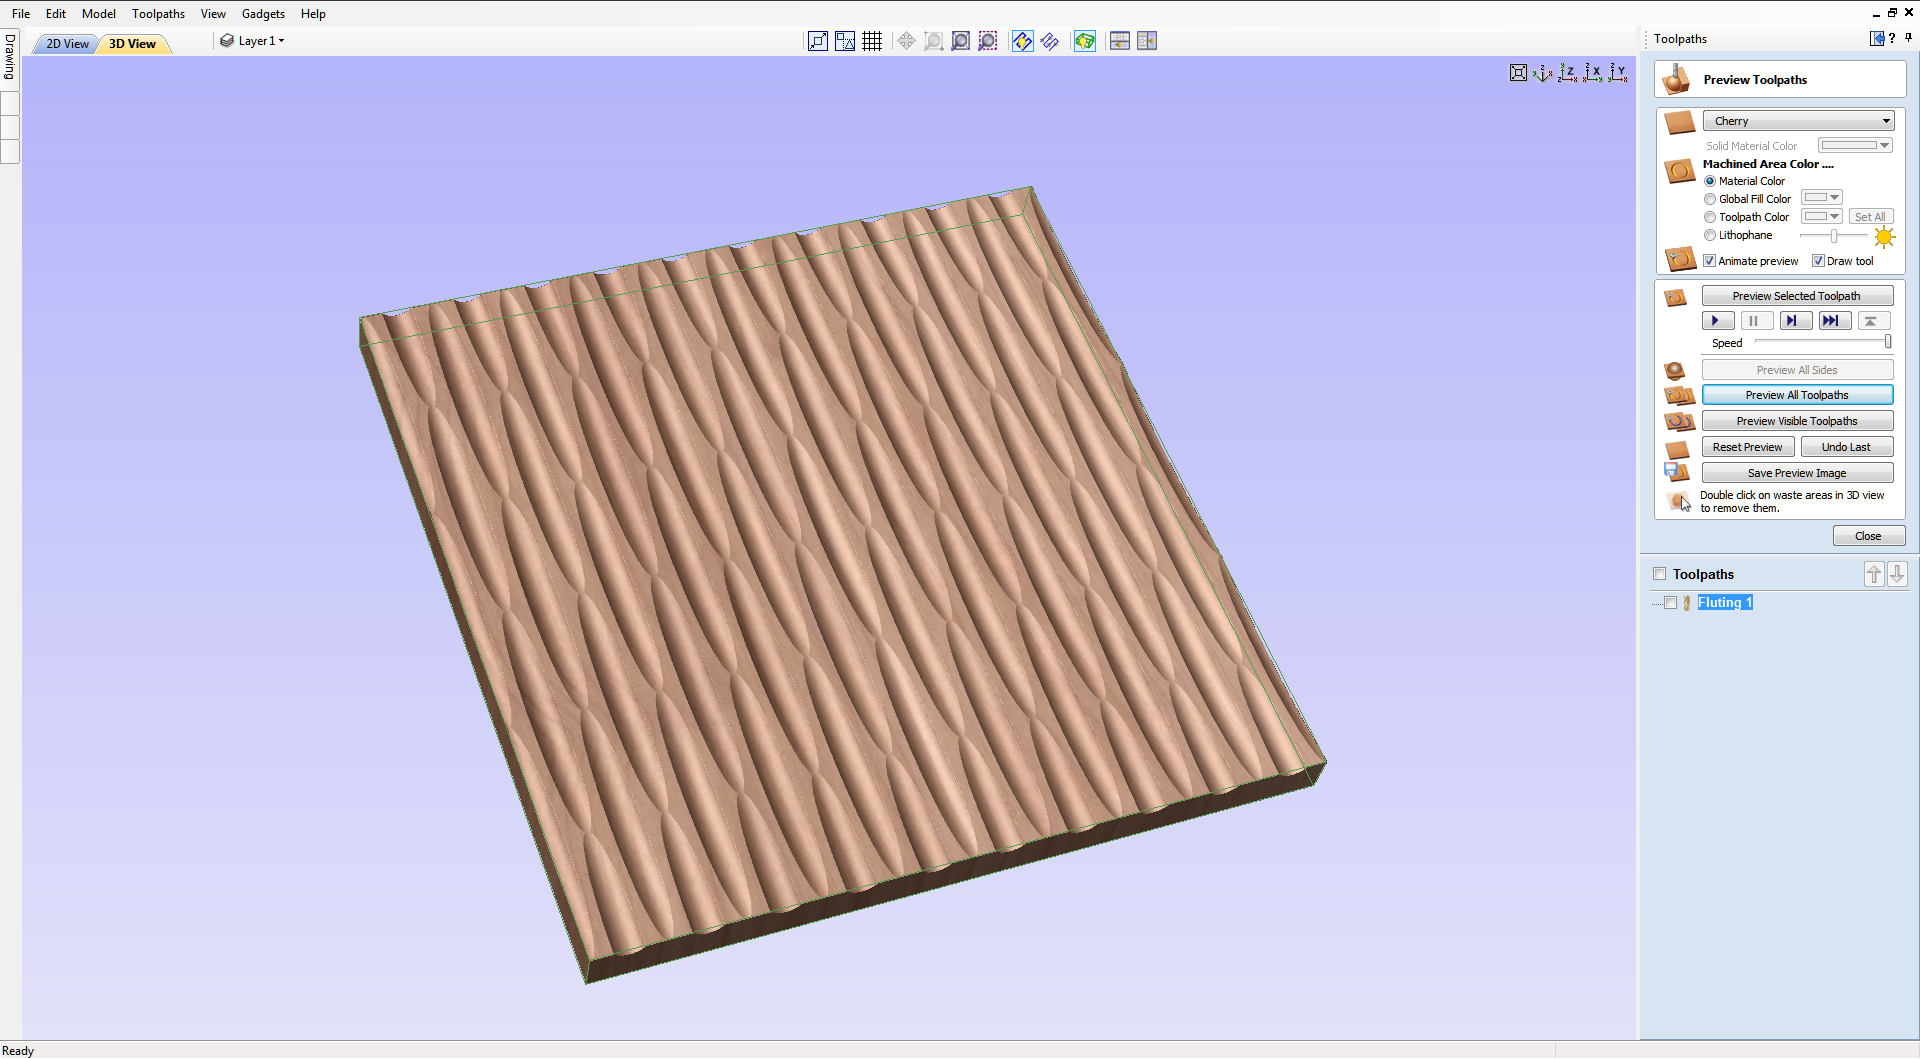Select the Toolpath Color radio button
Image resolution: width=1920 pixels, height=1059 pixels.
coord(1710,217)
